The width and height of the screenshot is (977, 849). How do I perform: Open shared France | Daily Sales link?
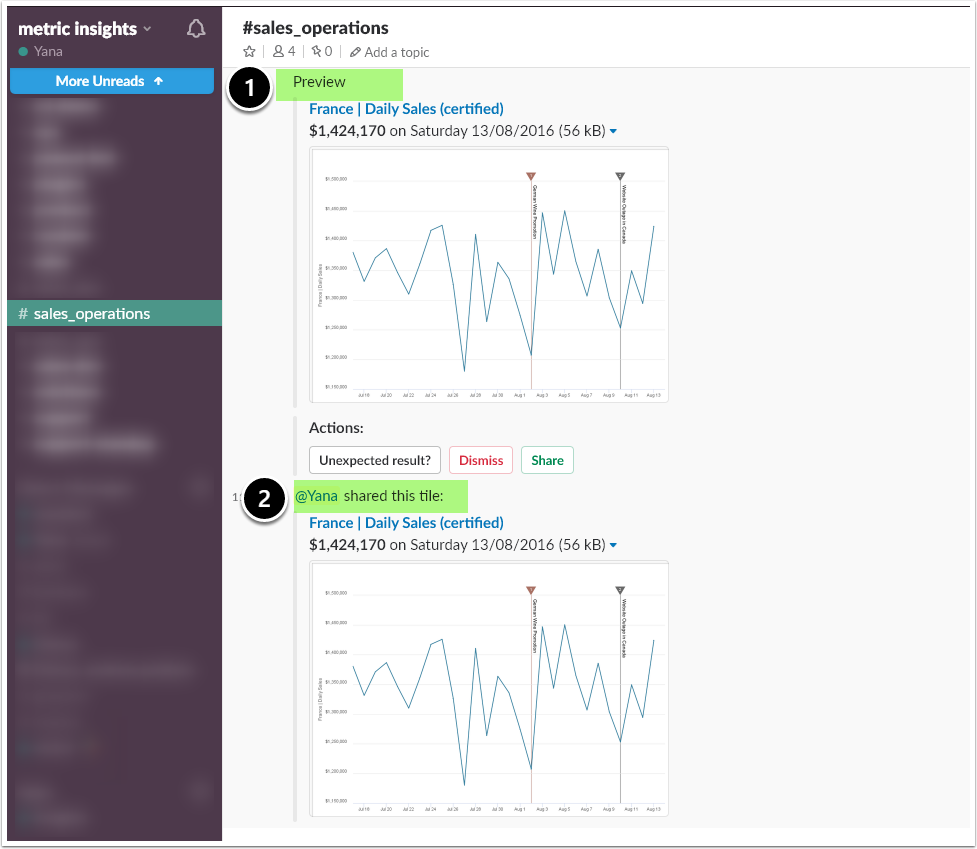[x=406, y=523]
